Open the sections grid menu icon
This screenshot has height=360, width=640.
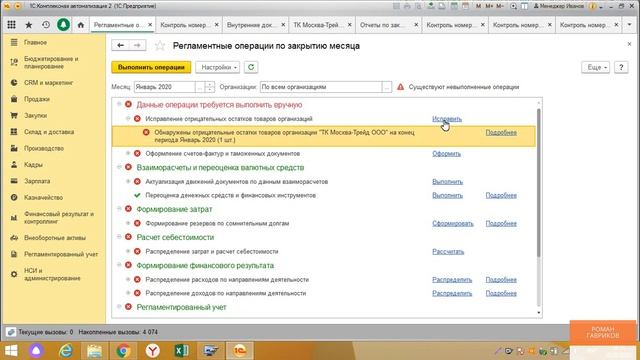click(11, 25)
